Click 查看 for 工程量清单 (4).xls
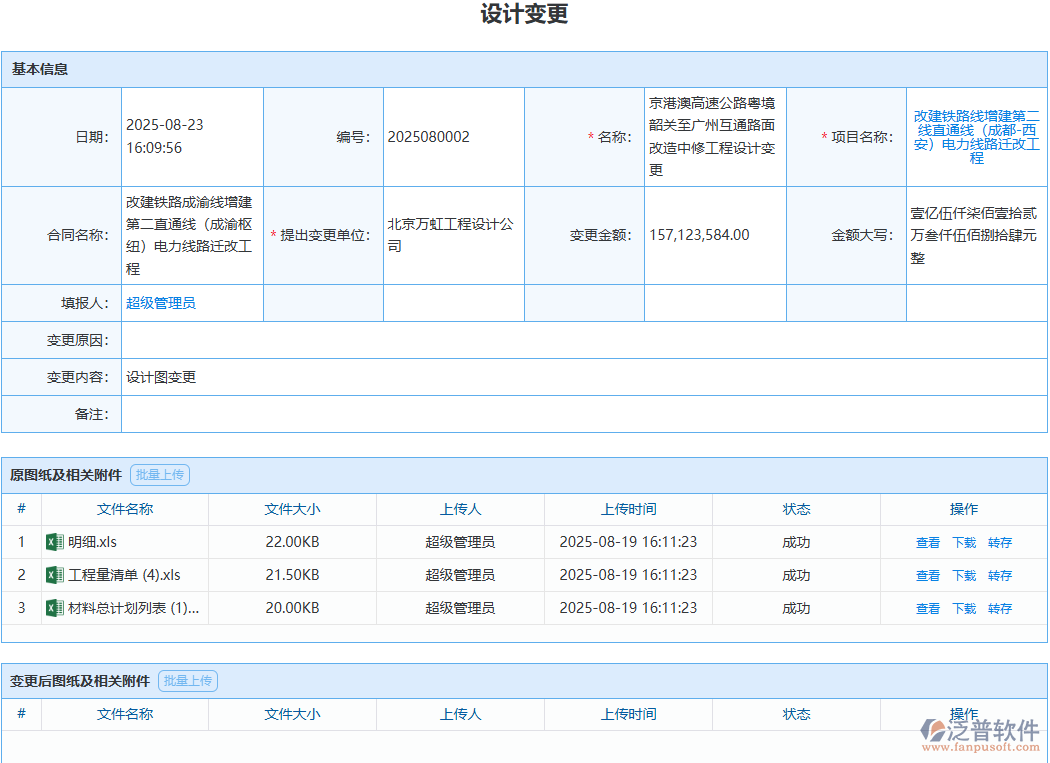 (925, 574)
